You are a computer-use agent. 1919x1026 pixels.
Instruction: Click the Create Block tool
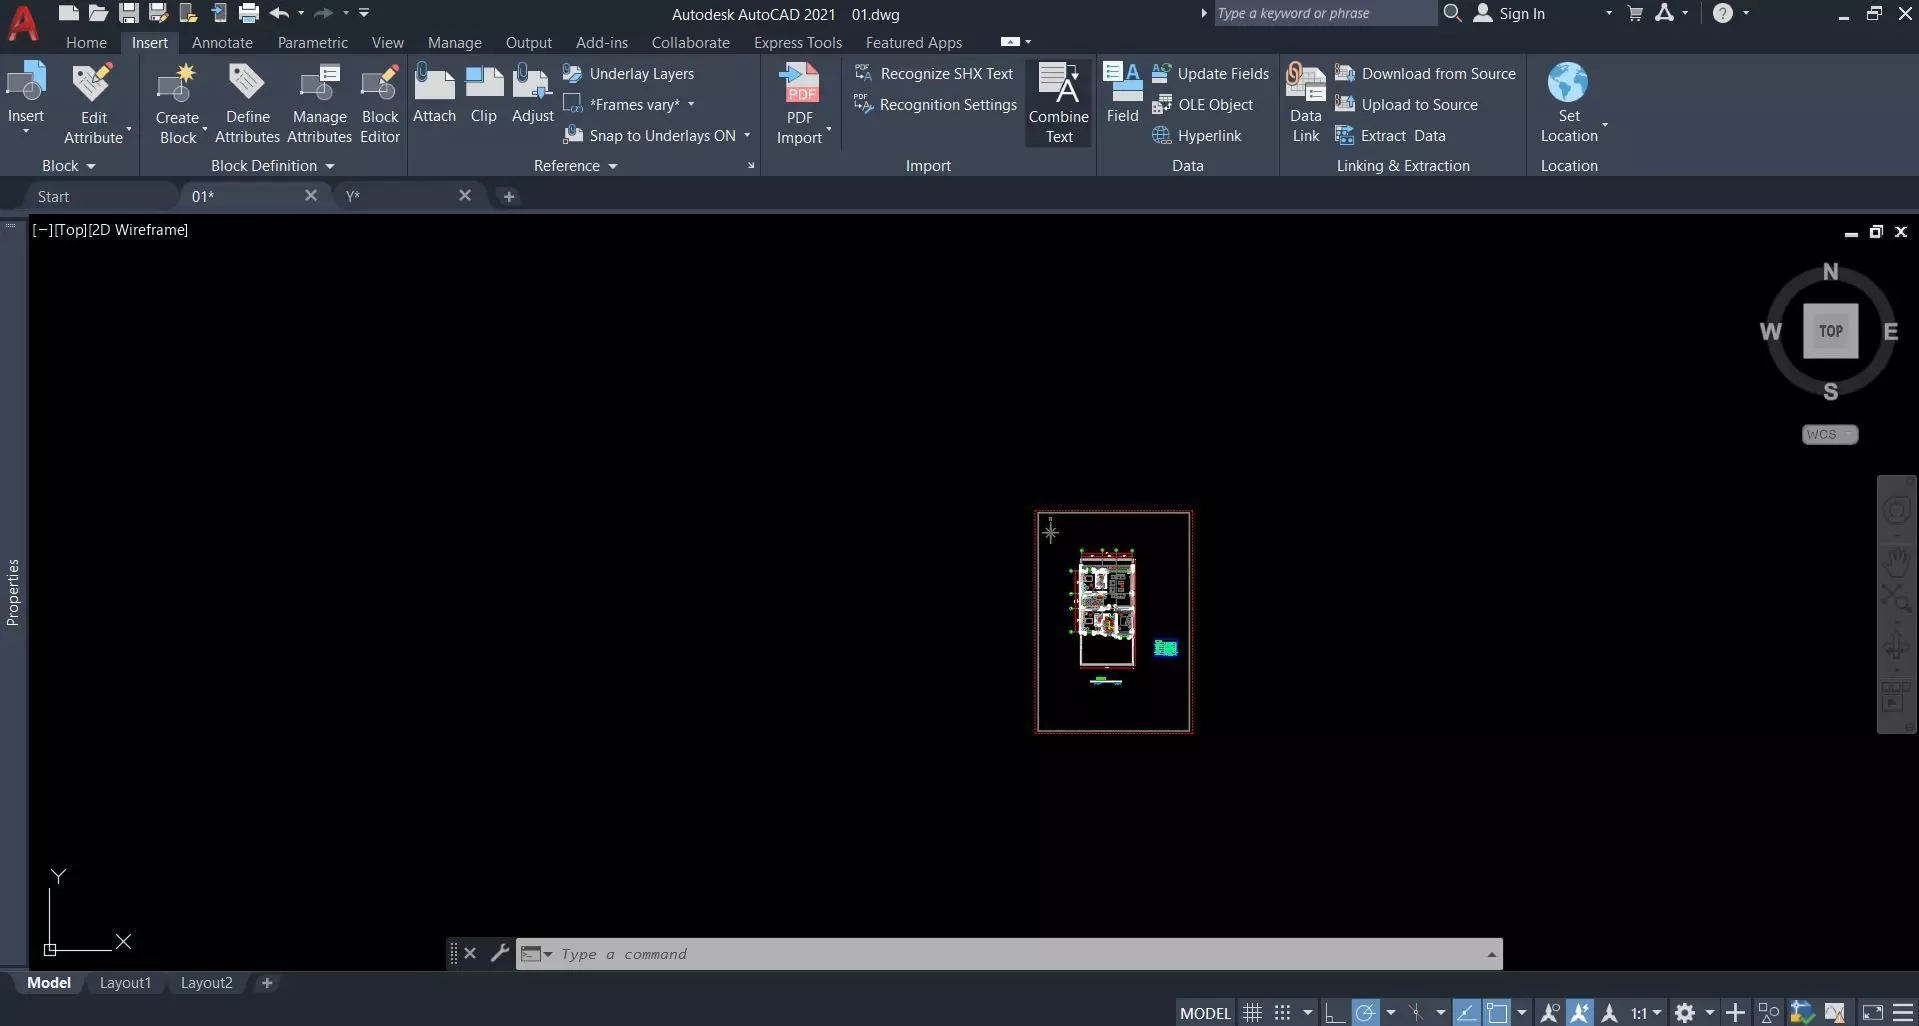coord(178,103)
